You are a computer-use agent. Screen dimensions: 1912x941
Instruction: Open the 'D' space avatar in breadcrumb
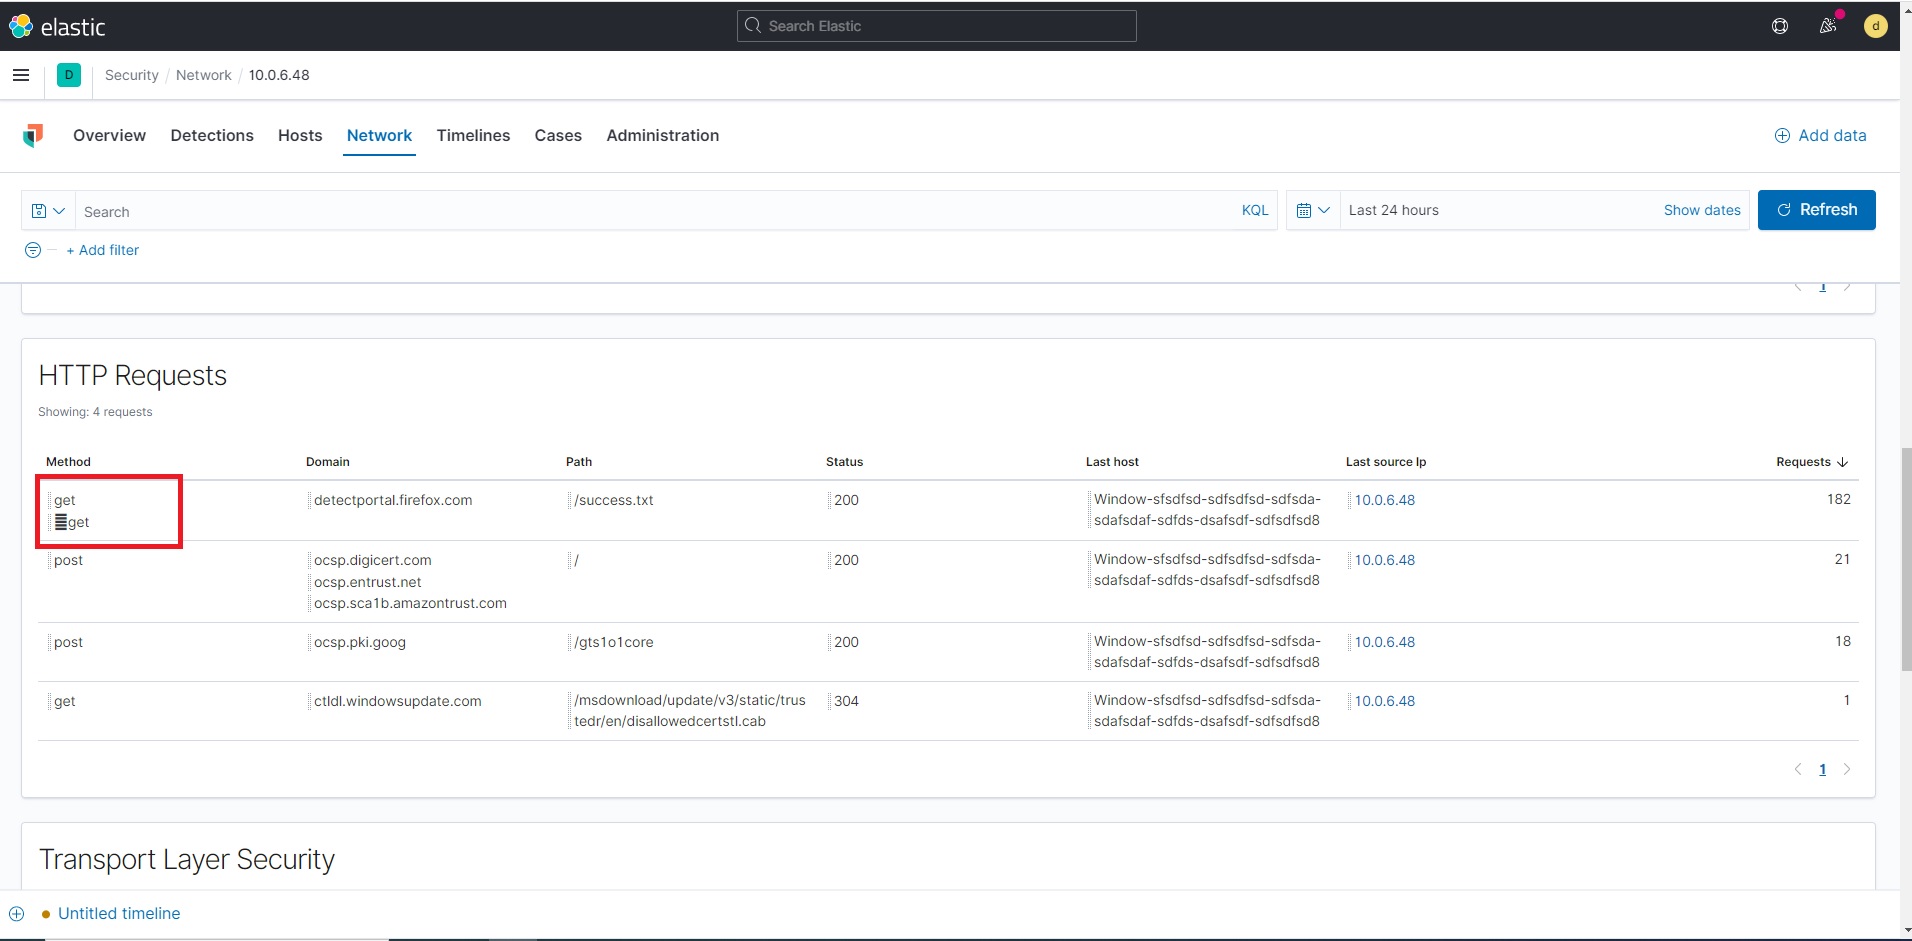pos(69,75)
